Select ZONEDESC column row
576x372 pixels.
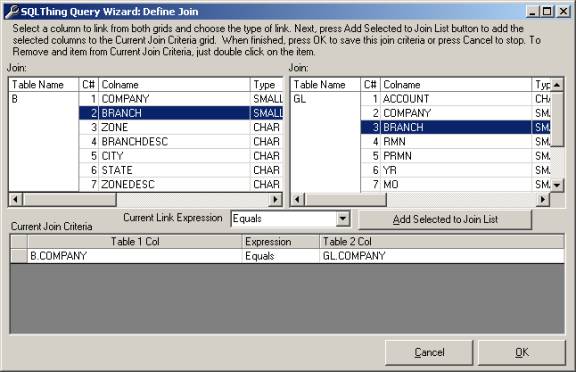[x=181, y=184]
